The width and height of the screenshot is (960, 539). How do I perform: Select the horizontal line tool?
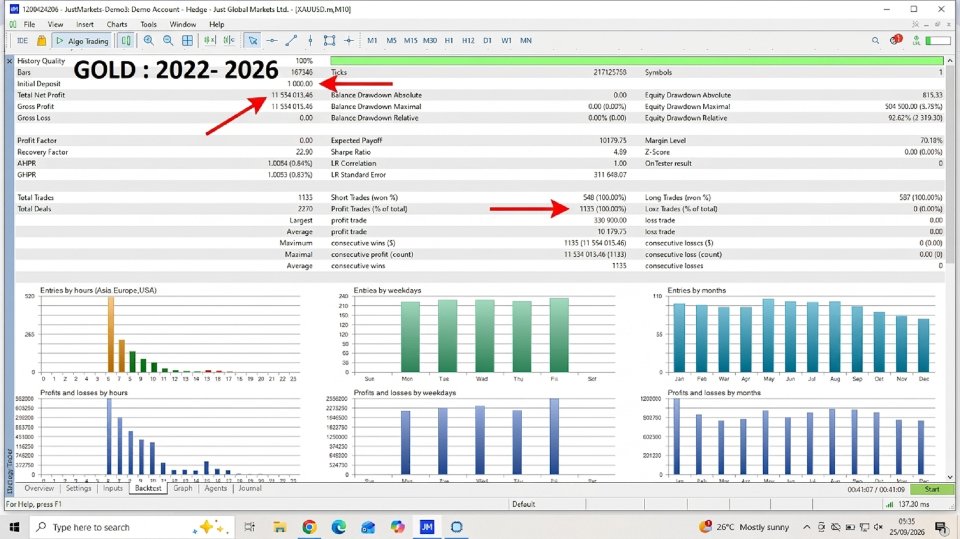click(x=272, y=40)
